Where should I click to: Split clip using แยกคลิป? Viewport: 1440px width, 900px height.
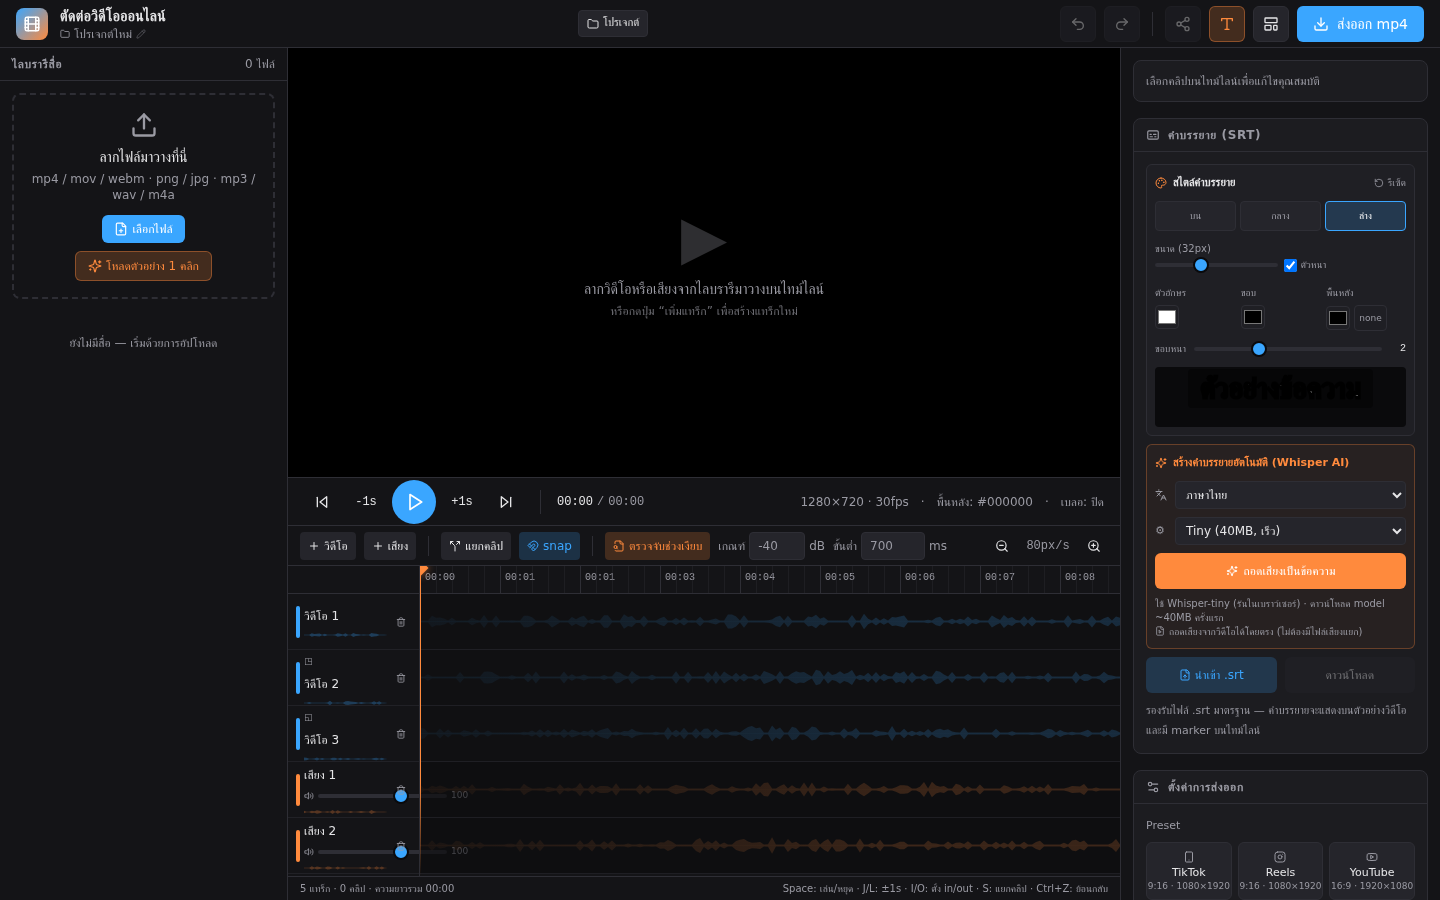coord(476,546)
